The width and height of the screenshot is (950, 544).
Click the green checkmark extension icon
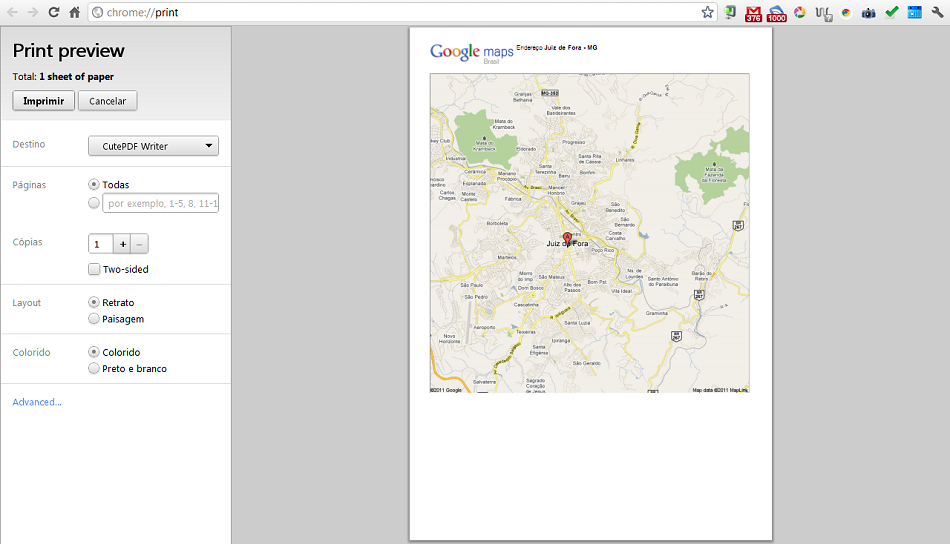pyautogui.click(x=891, y=13)
